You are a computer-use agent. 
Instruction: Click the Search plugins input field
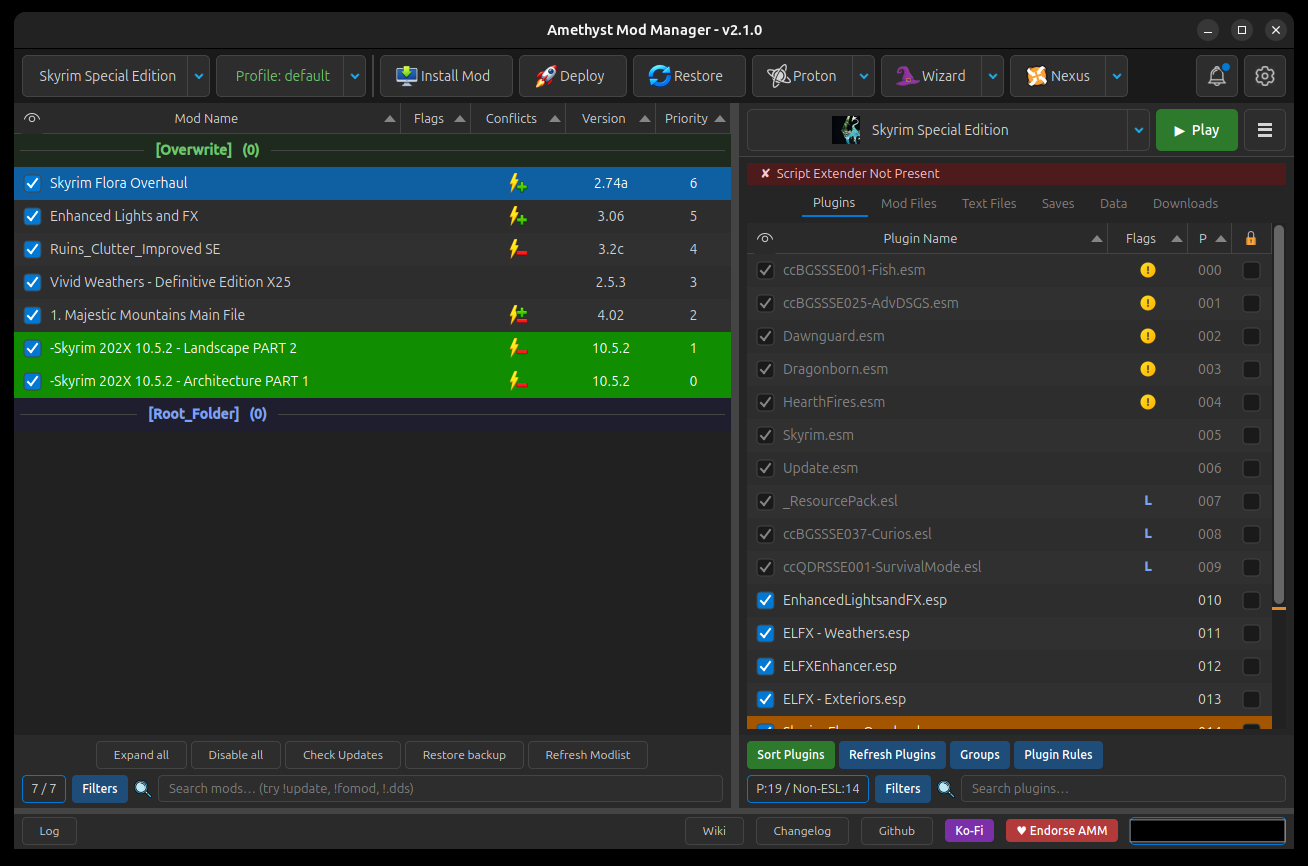coord(1123,789)
